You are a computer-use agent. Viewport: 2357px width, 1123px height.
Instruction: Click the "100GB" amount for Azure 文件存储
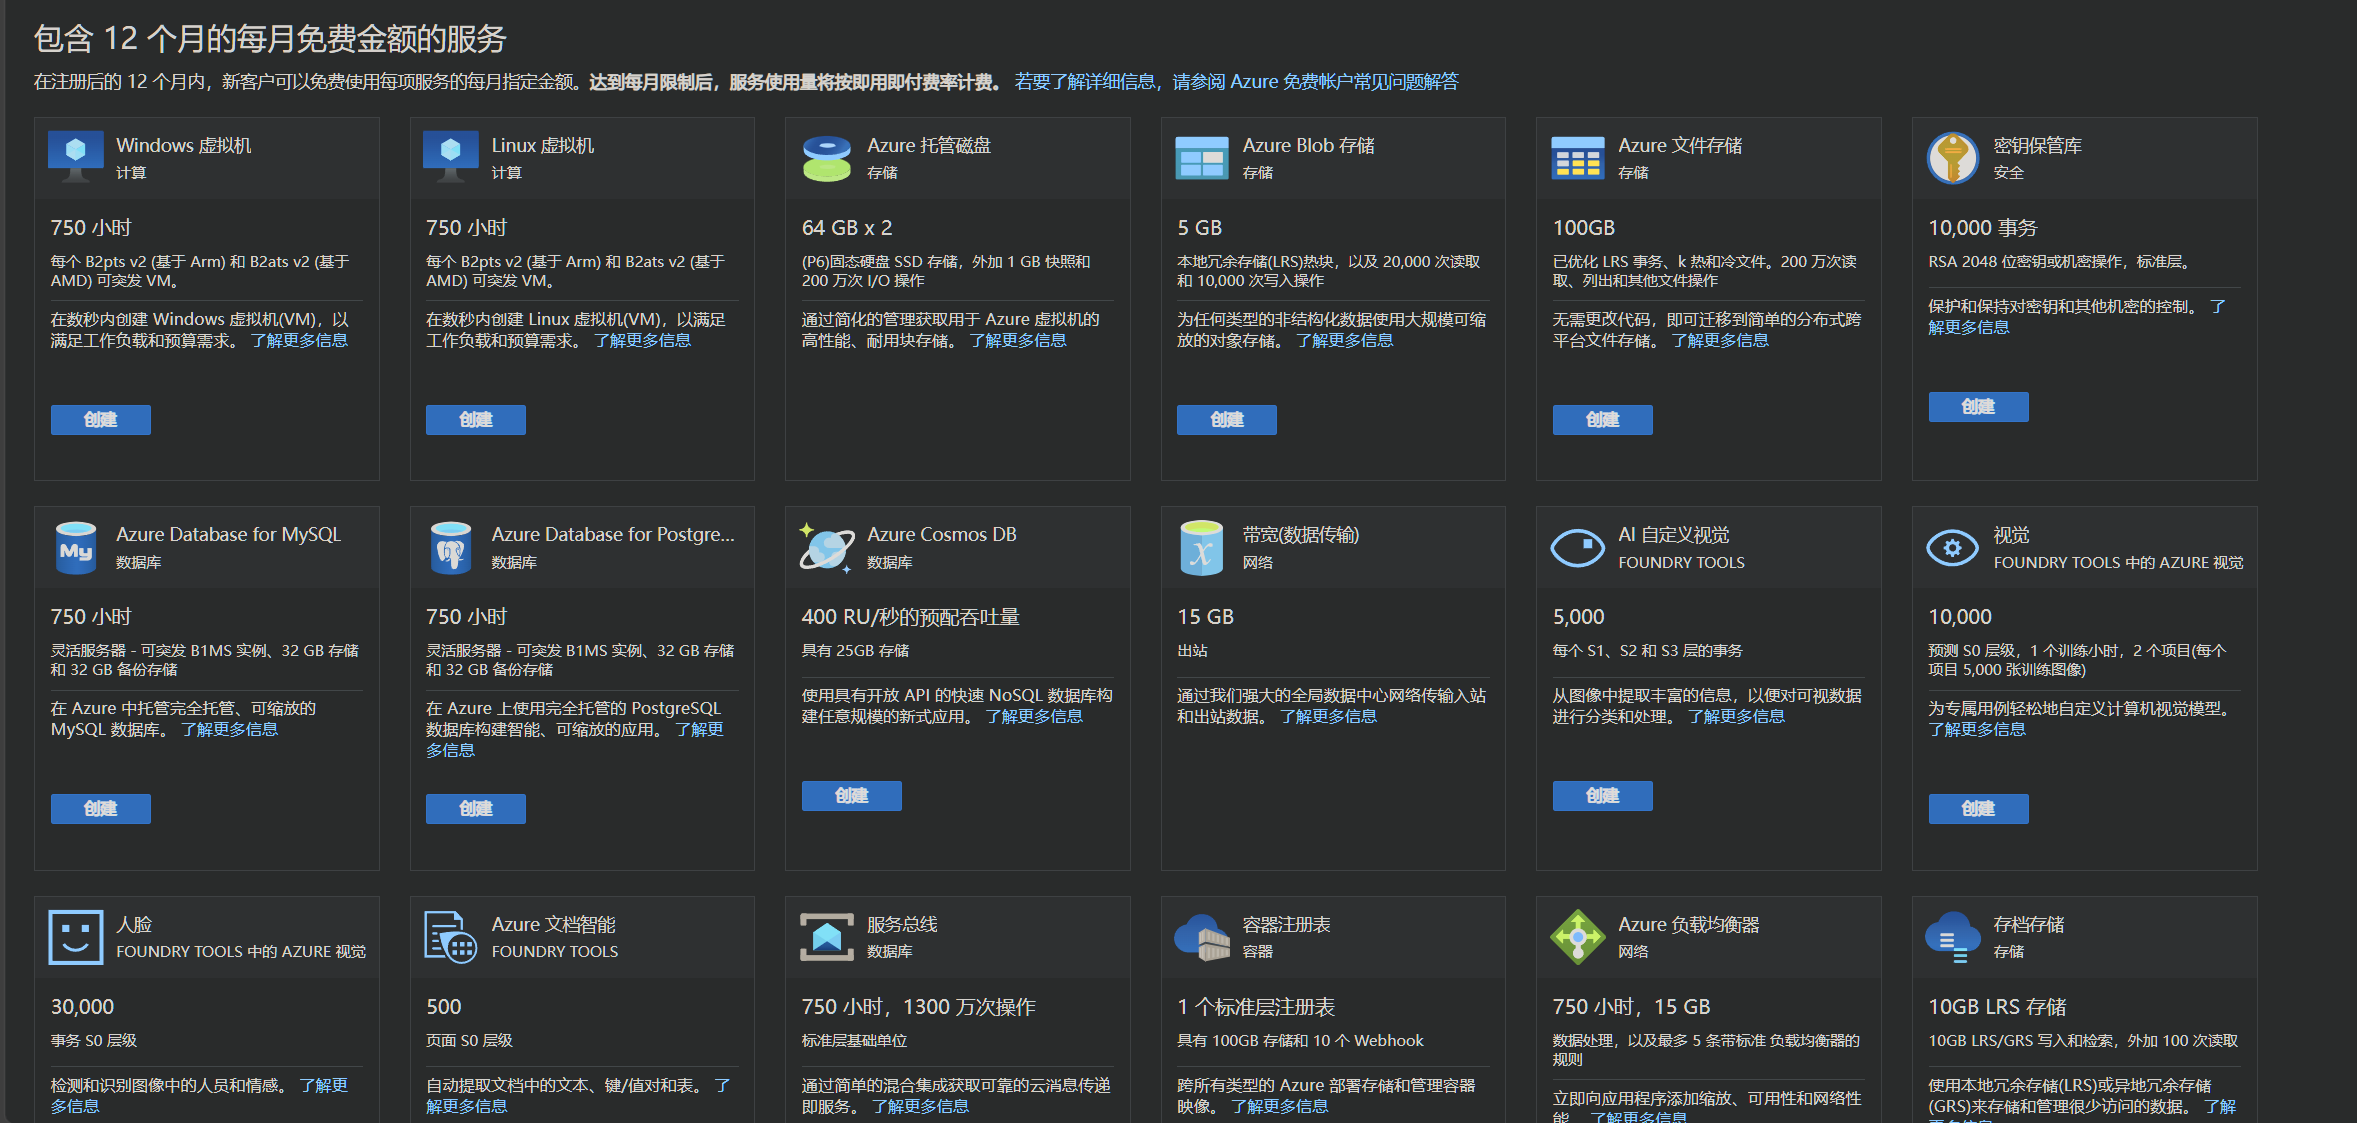pyautogui.click(x=1584, y=228)
